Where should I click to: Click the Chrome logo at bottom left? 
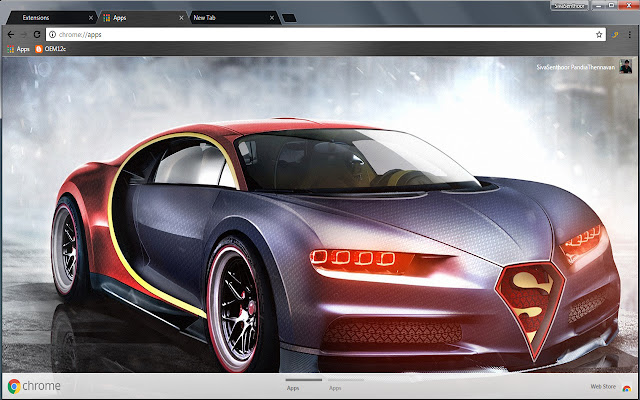[34, 386]
